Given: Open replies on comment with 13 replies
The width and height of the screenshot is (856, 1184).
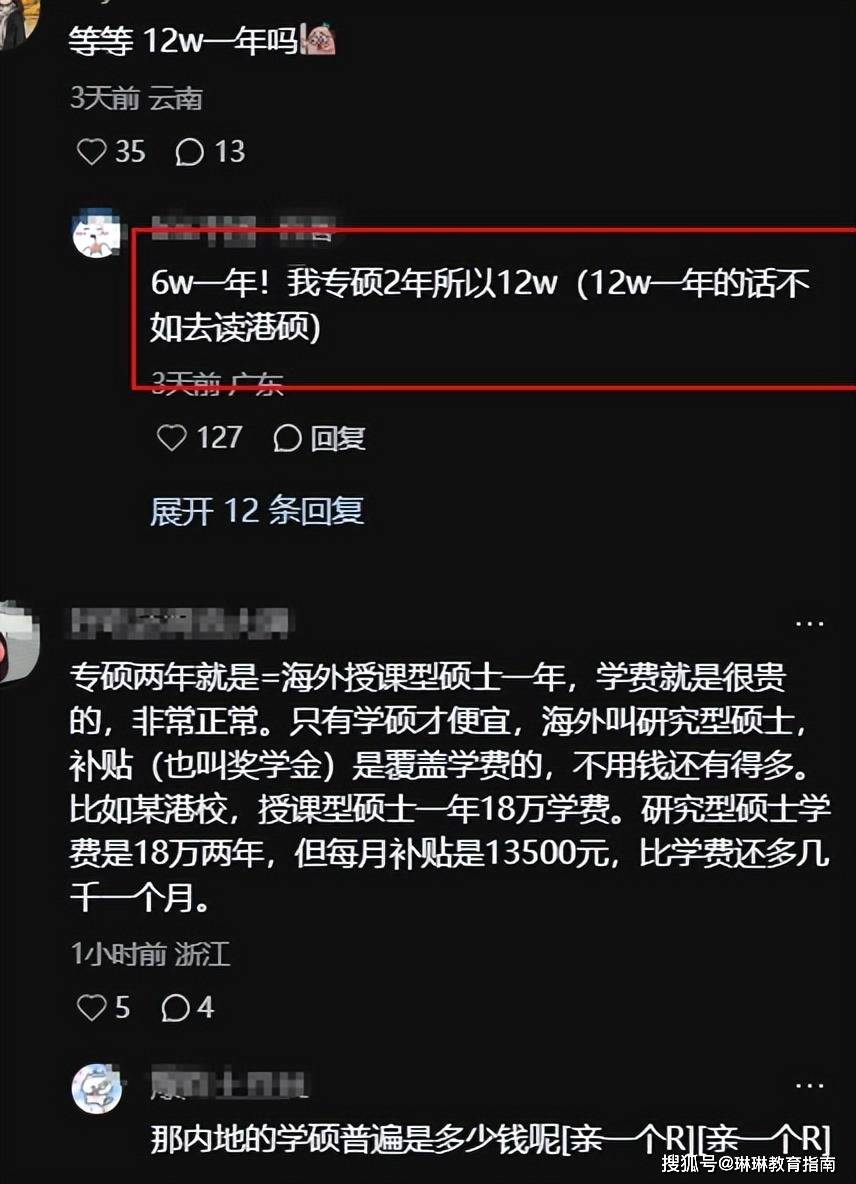Looking at the screenshot, I should pyautogui.click(x=189, y=152).
